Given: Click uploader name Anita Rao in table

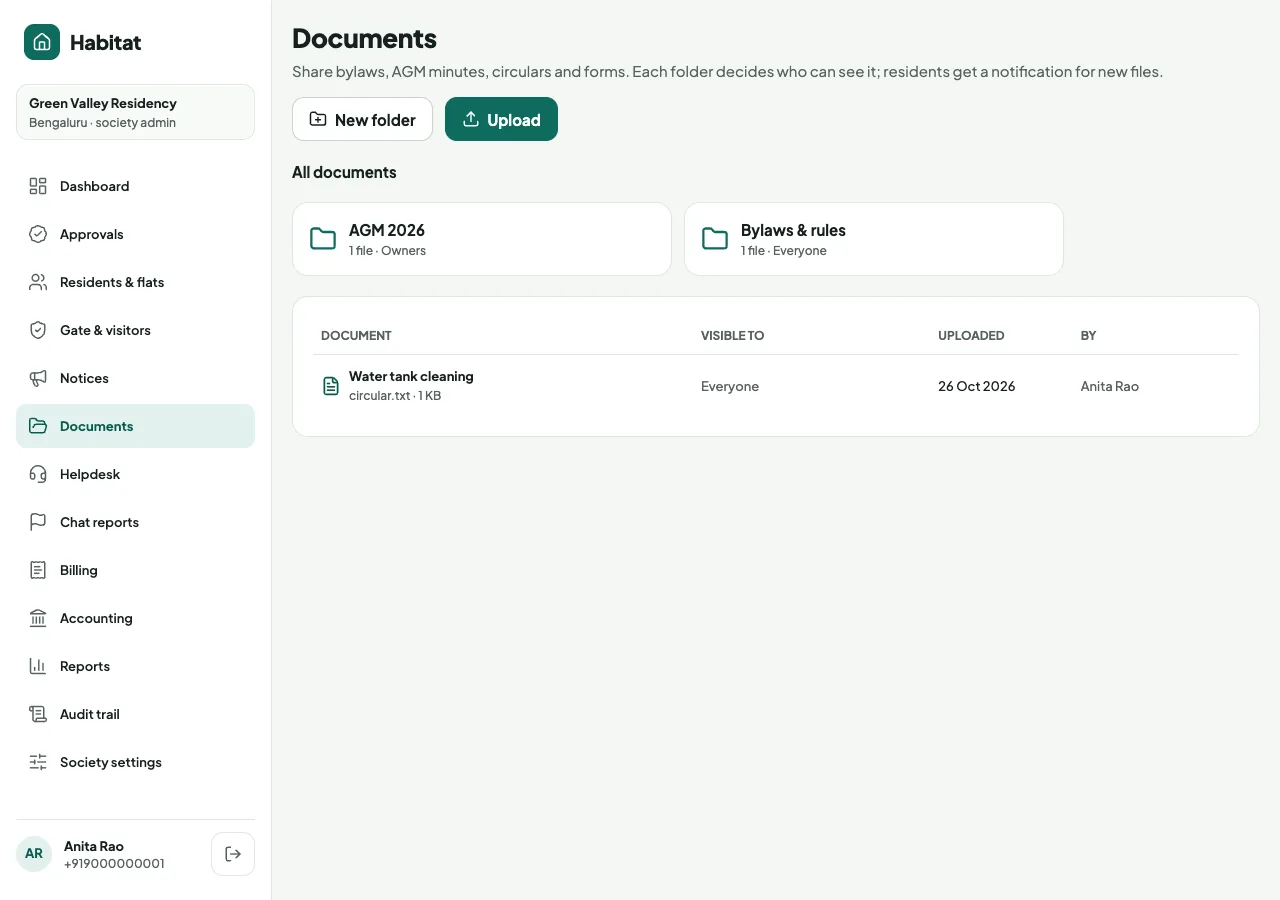Looking at the screenshot, I should point(1109,386).
